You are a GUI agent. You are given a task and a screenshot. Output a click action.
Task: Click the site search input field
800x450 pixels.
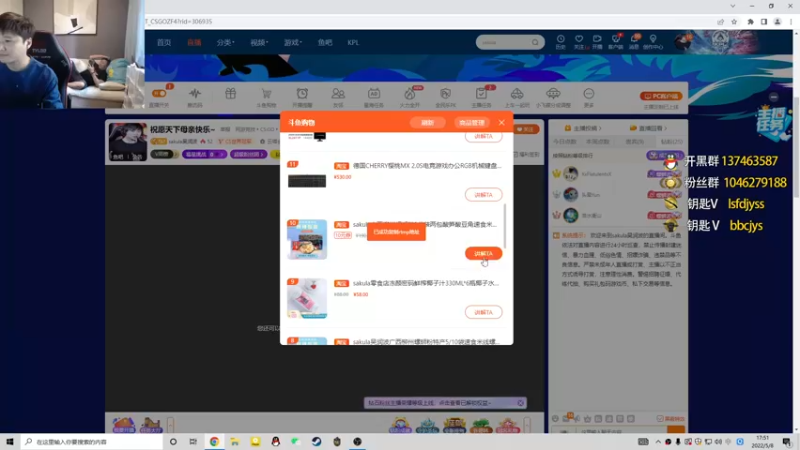(x=504, y=42)
